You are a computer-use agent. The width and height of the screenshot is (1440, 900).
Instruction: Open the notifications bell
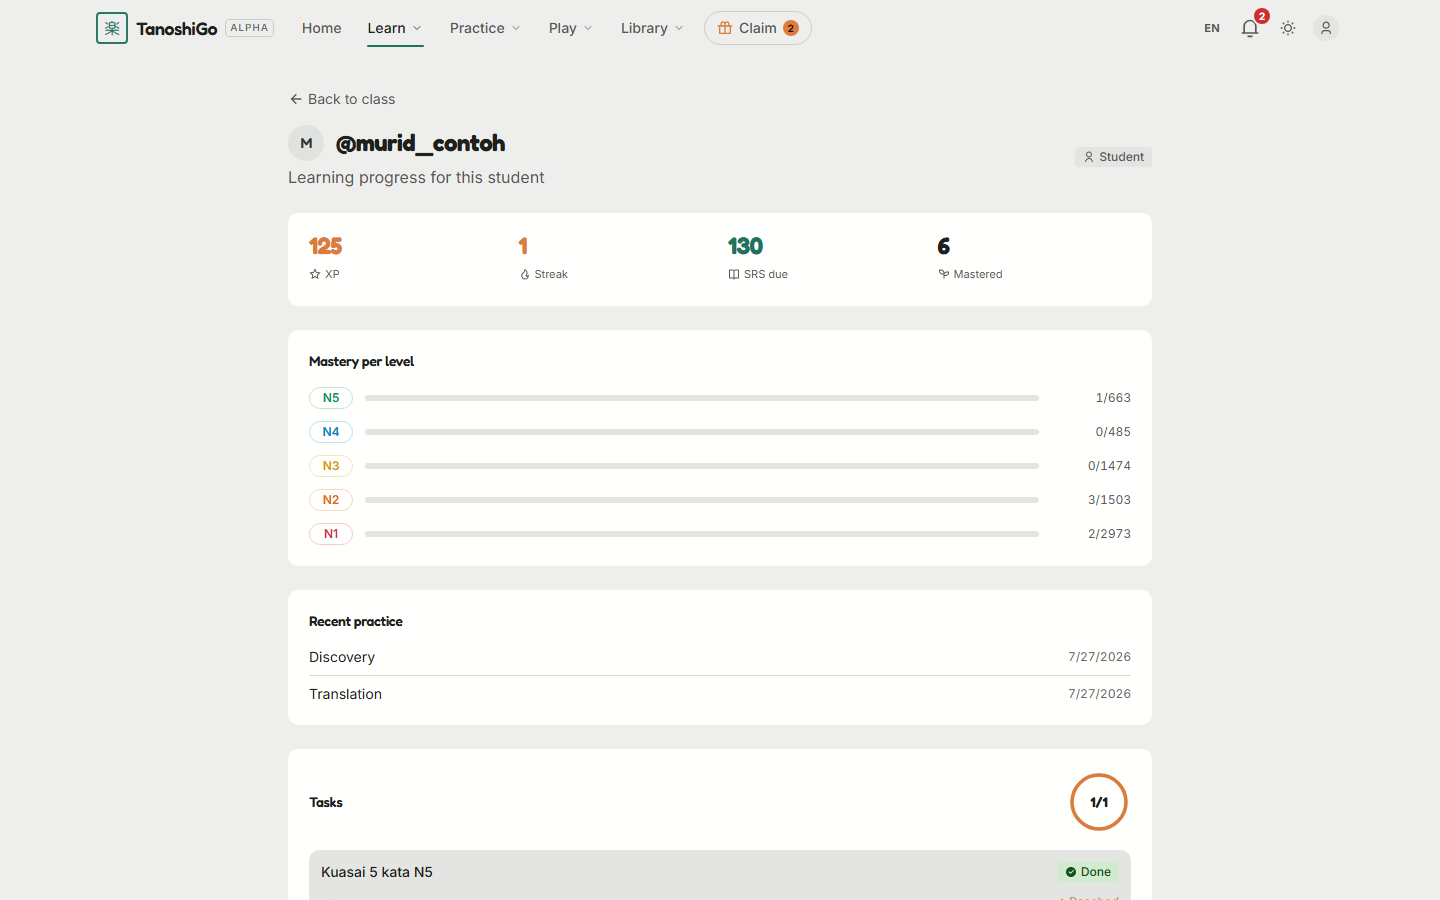click(x=1250, y=28)
